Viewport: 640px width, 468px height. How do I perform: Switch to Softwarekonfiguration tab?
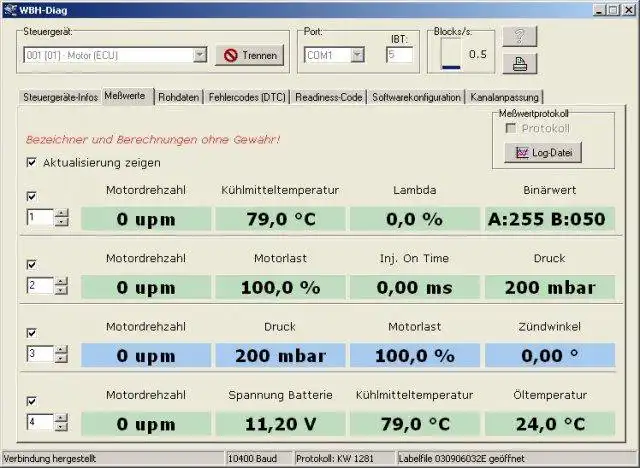(x=416, y=98)
